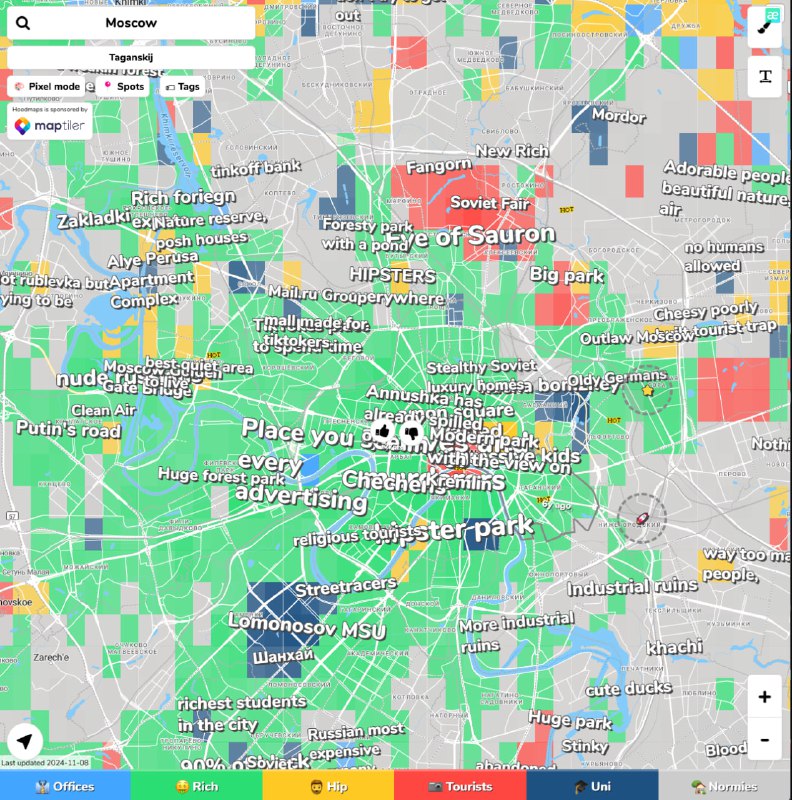Toggle Tags layer visibility

[182, 87]
